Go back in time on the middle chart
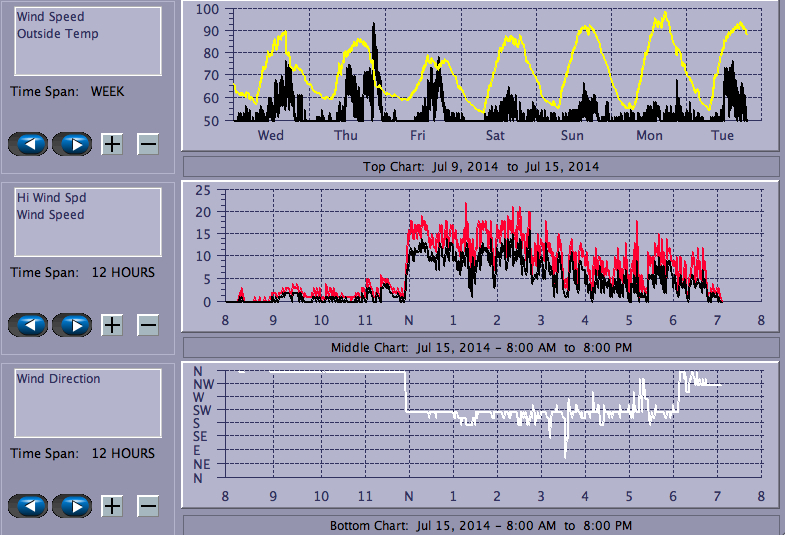 (x=30, y=325)
